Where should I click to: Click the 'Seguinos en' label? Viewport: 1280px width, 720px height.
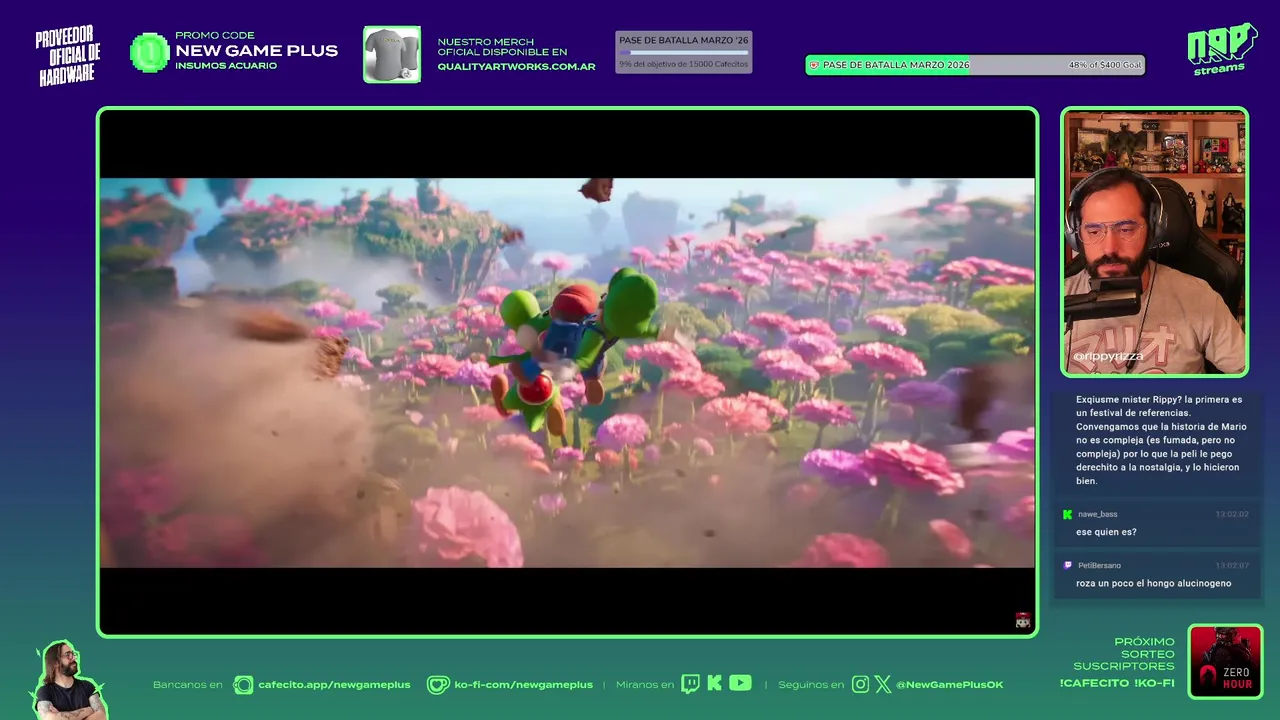coord(810,685)
